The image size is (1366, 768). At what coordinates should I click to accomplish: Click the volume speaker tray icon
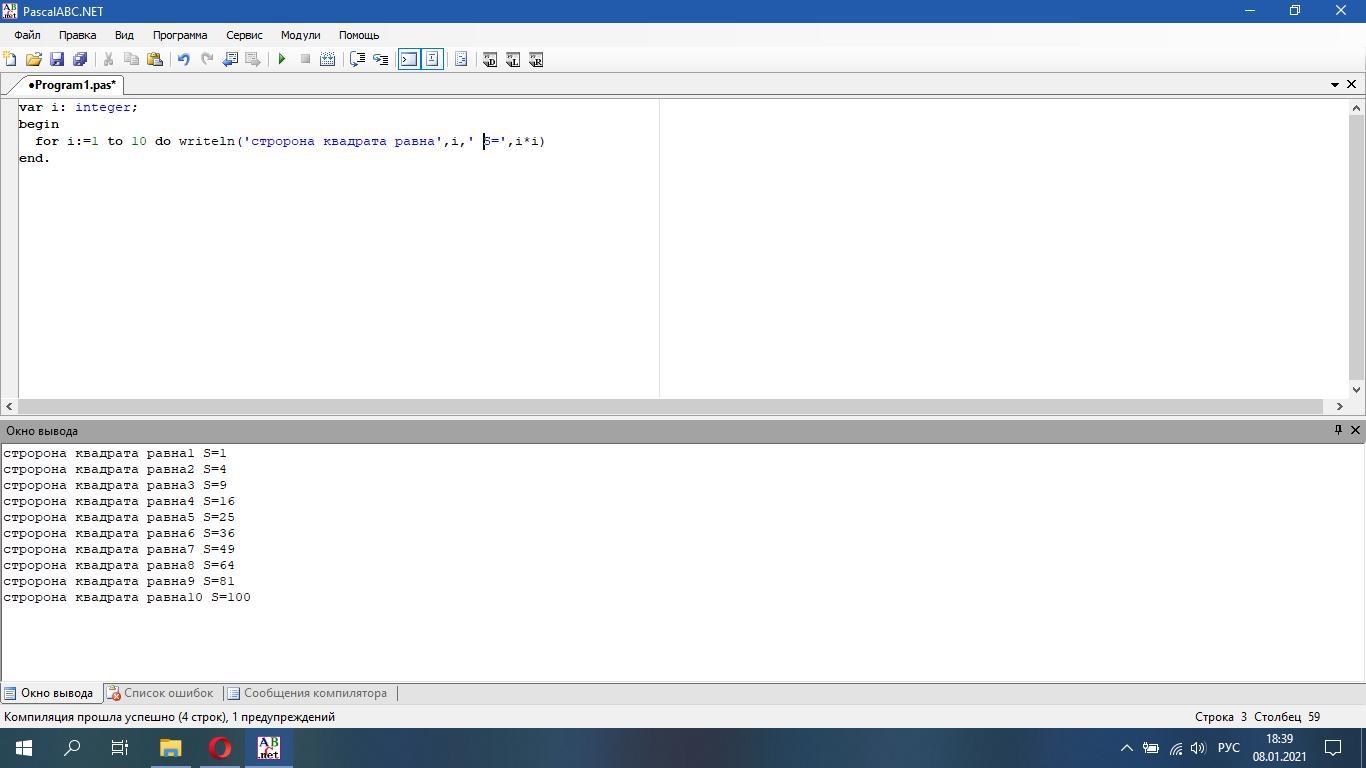[1198, 748]
